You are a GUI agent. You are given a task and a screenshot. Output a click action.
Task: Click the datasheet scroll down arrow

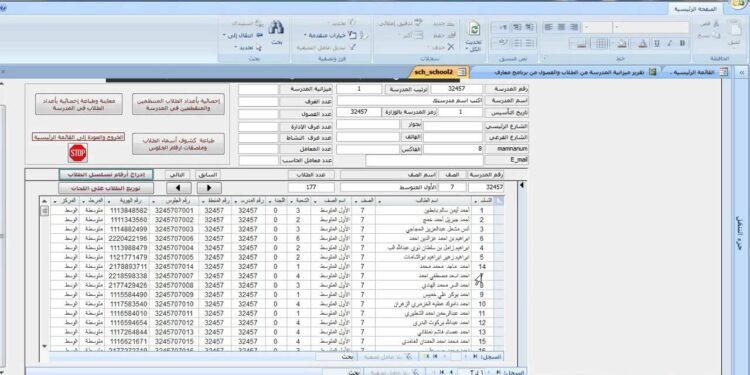coord(45,346)
